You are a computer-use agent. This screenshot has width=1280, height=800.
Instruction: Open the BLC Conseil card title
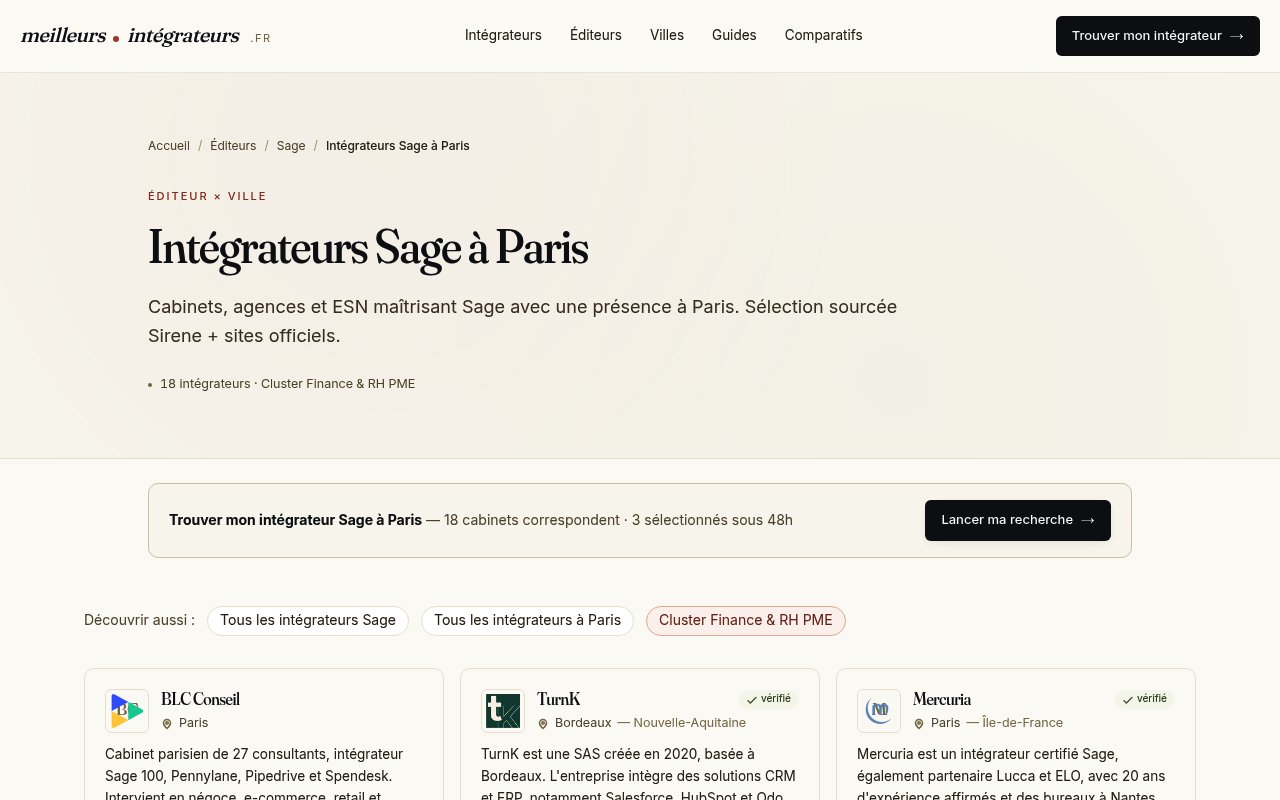200,700
